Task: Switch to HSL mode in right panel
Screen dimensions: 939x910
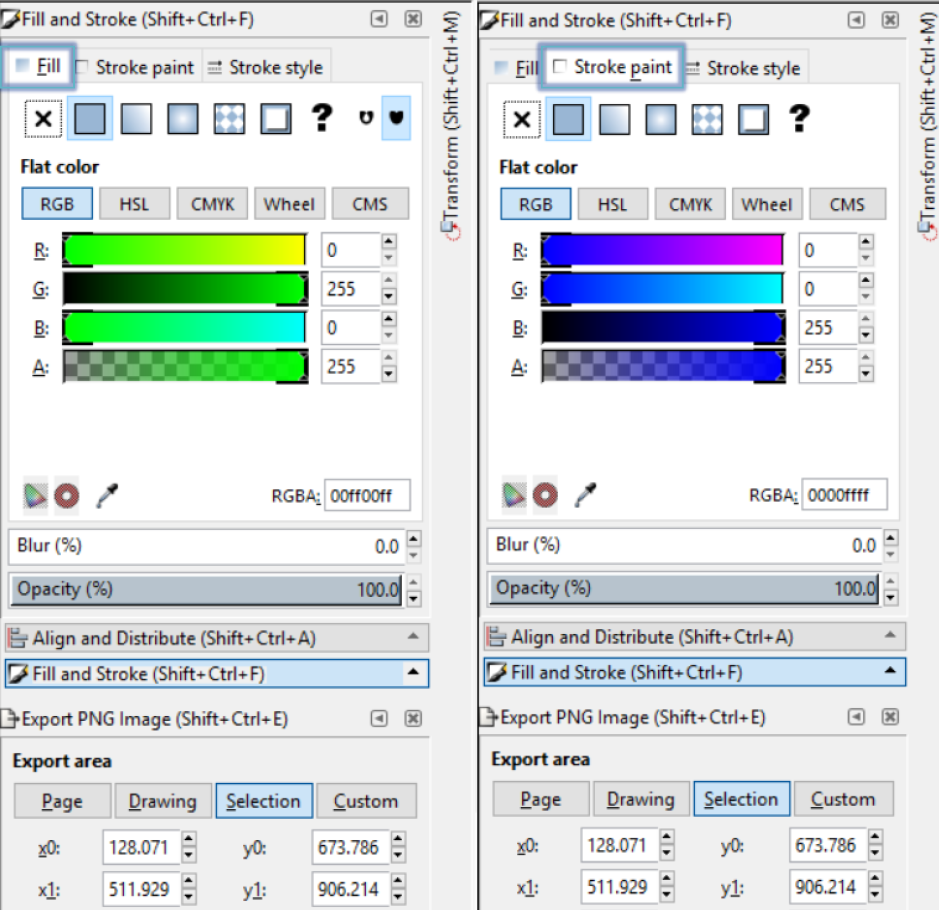Action: click(x=613, y=204)
